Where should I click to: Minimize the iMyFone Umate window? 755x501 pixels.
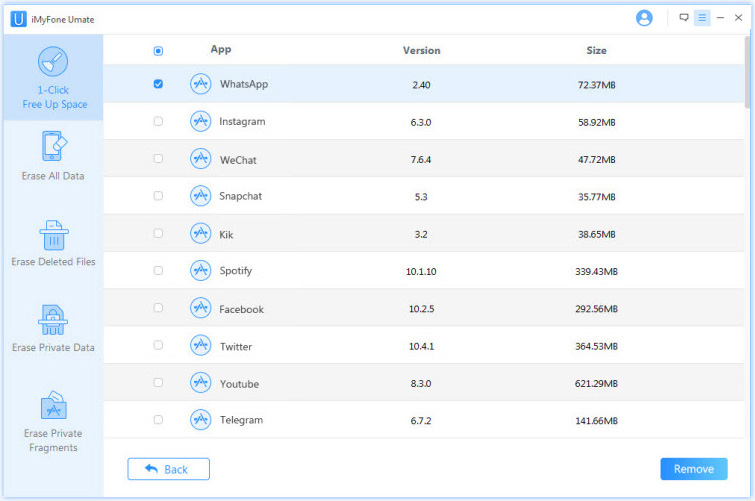(720, 18)
